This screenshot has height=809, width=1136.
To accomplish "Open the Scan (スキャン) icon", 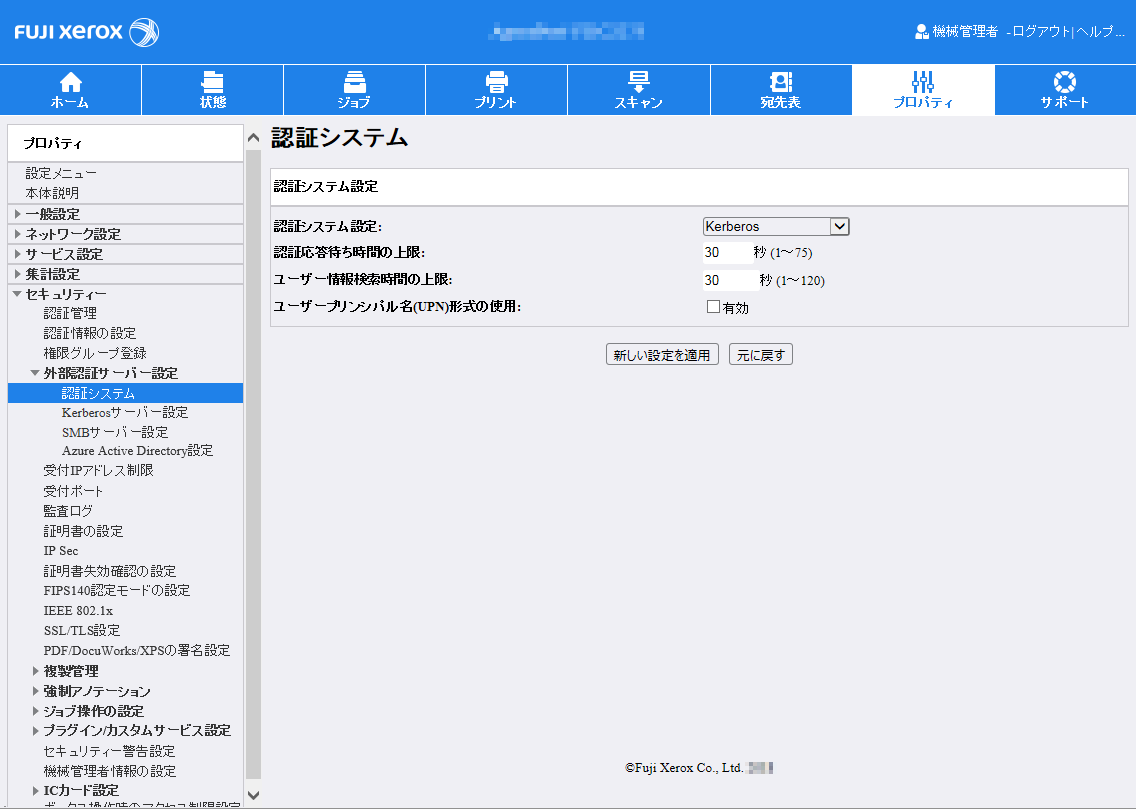I will click(638, 81).
